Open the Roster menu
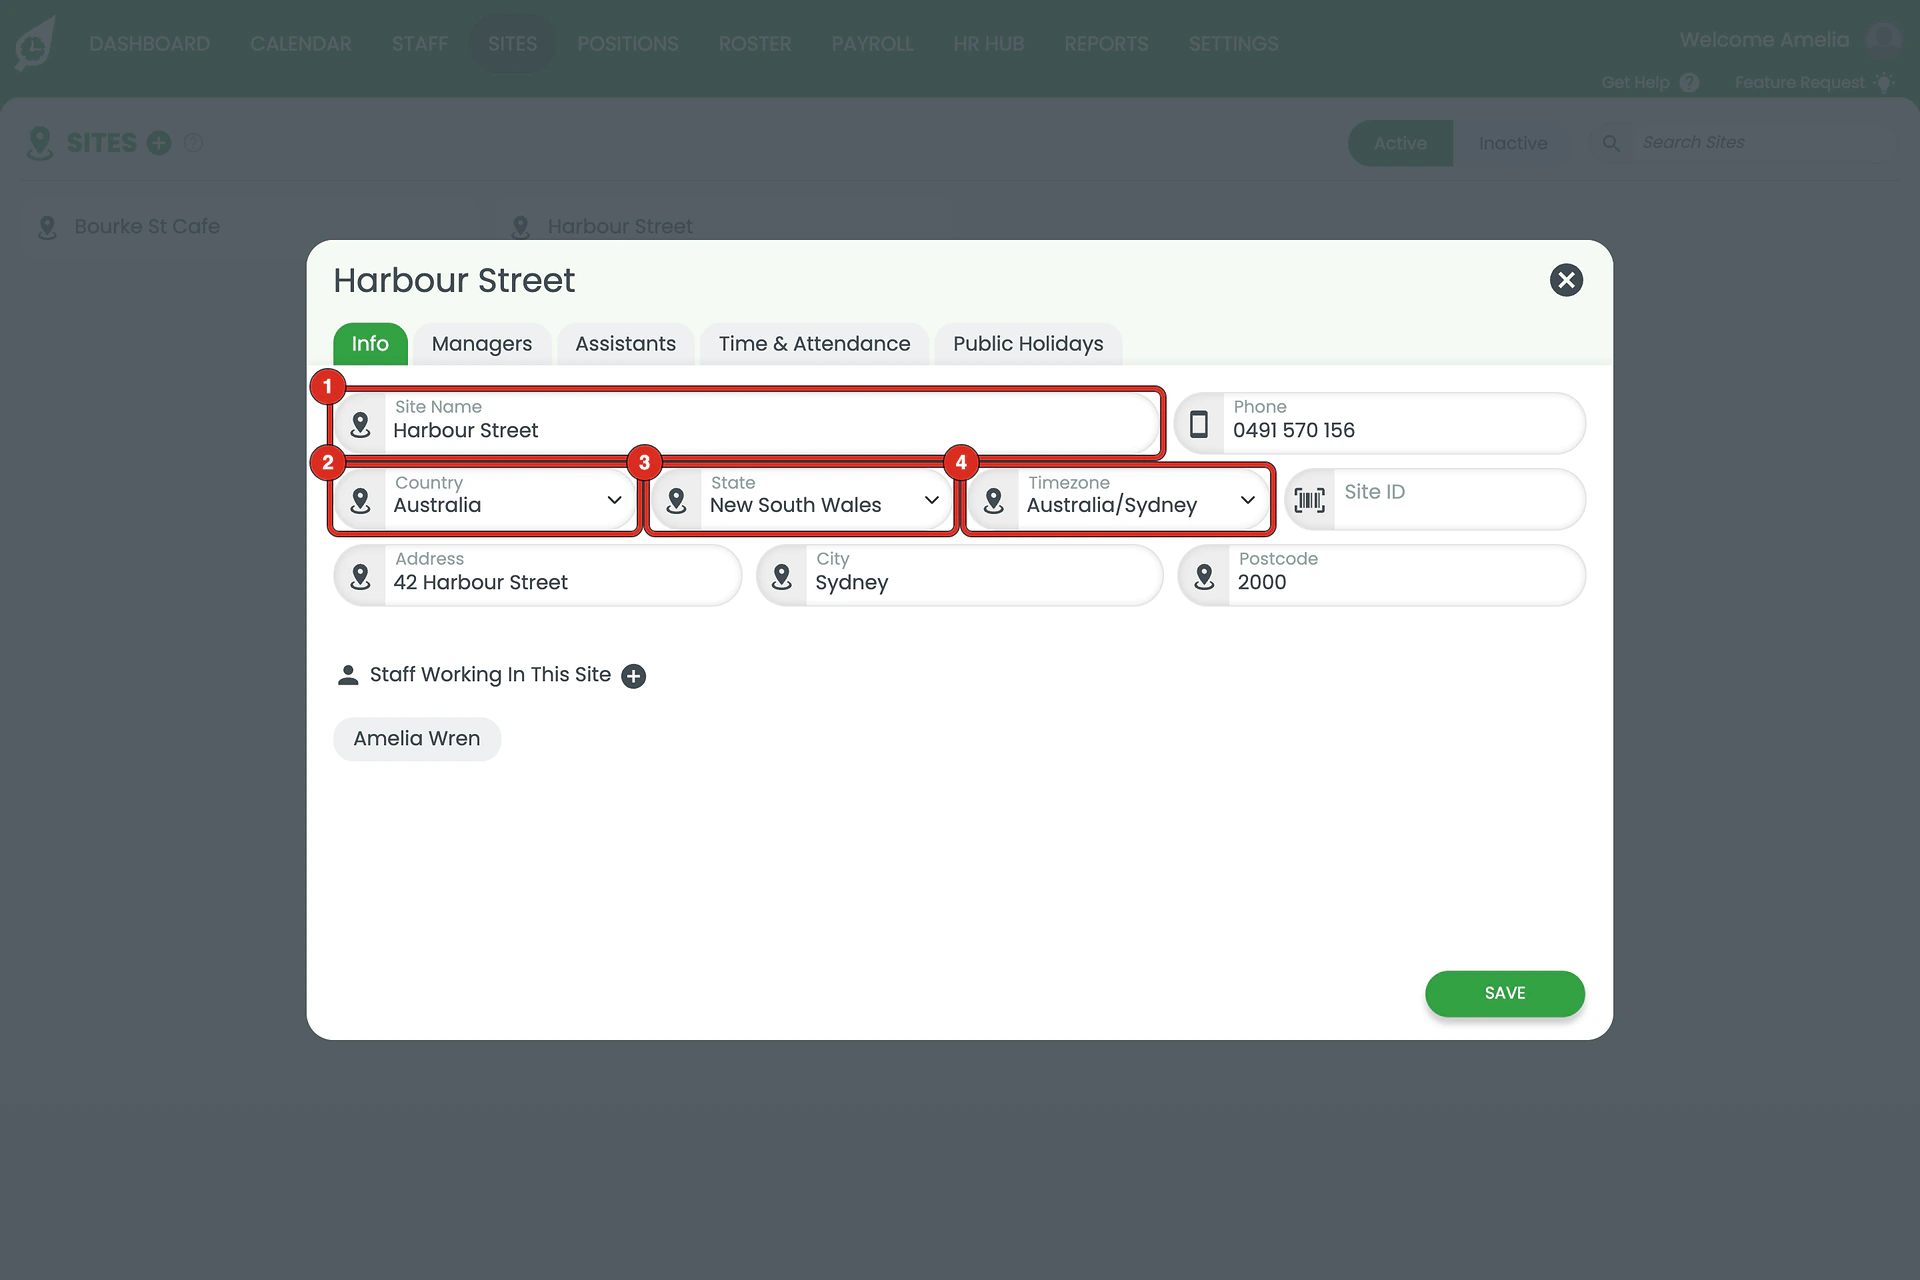1920x1280 pixels. pos(755,44)
